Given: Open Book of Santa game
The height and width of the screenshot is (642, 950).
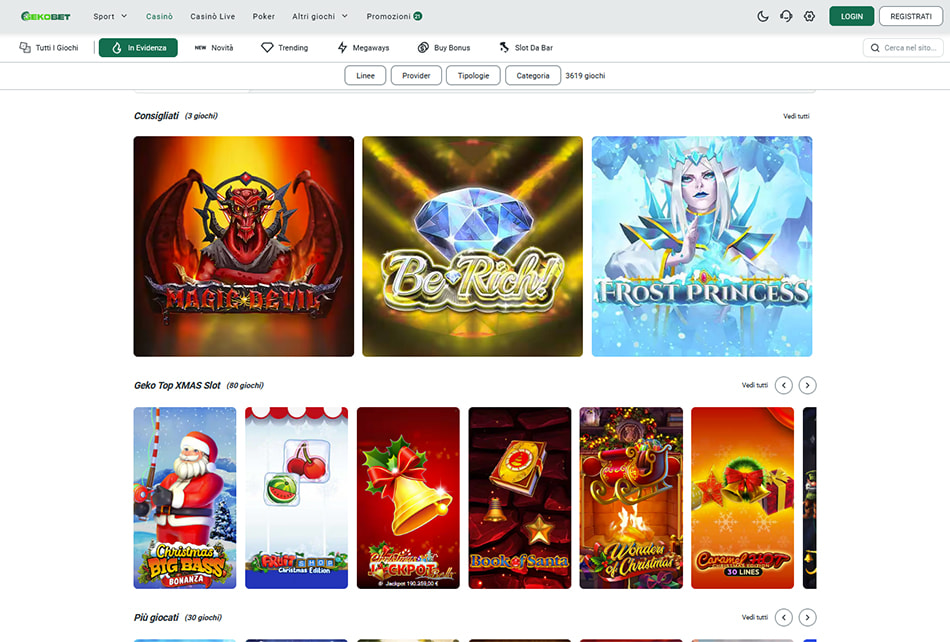Looking at the screenshot, I should (520, 498).
